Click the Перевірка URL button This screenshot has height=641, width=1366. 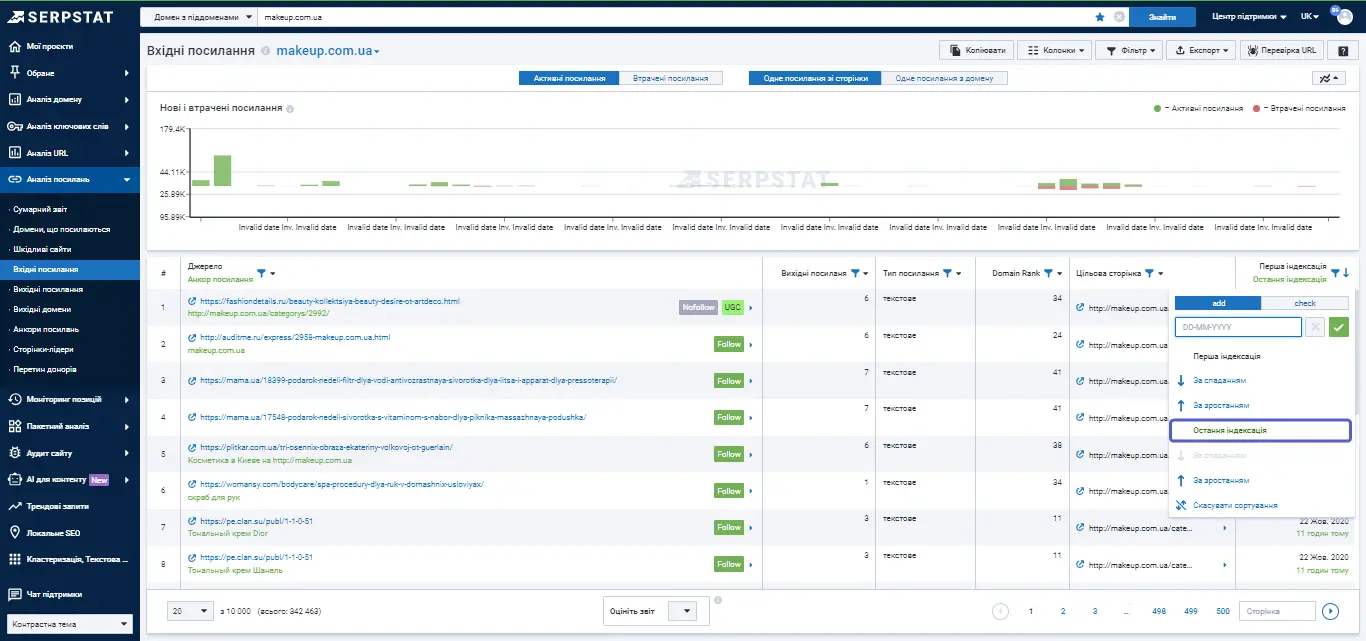1282,50
